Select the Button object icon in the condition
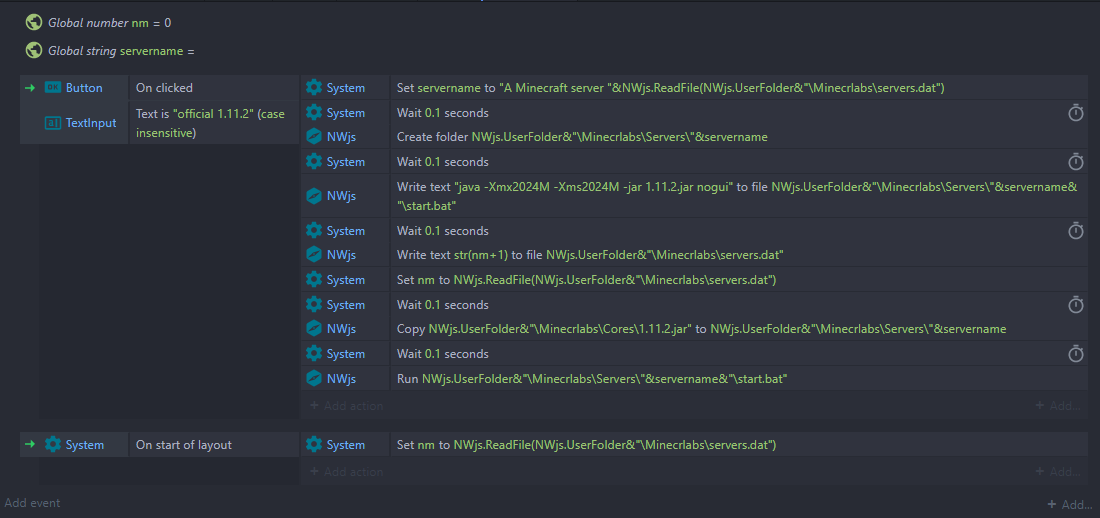The image size is (1100, 518). click(53, 88)
